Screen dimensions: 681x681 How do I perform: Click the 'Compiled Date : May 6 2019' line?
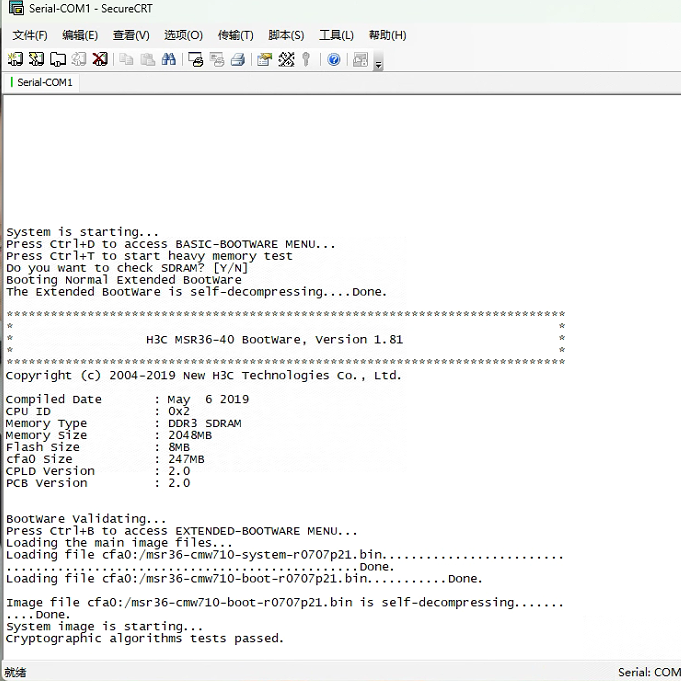[127, 399]
